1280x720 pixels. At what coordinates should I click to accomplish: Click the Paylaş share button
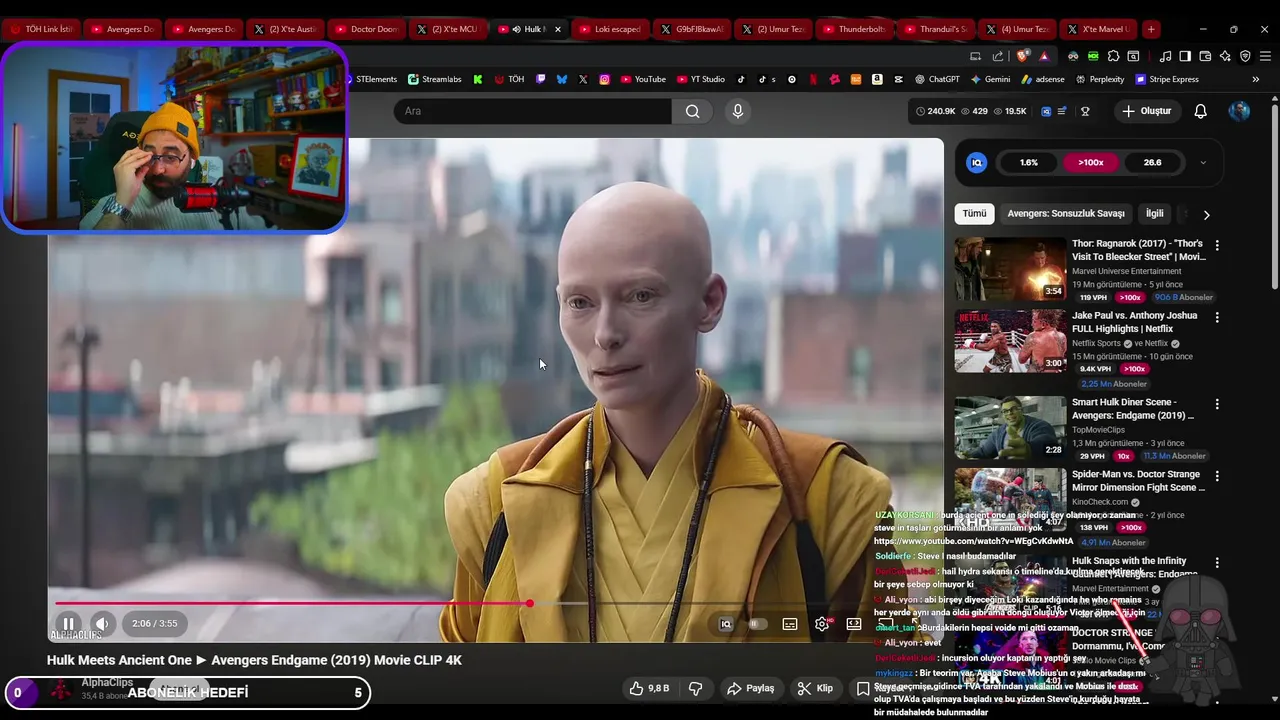pyautogui.click(x=750, y=688)
